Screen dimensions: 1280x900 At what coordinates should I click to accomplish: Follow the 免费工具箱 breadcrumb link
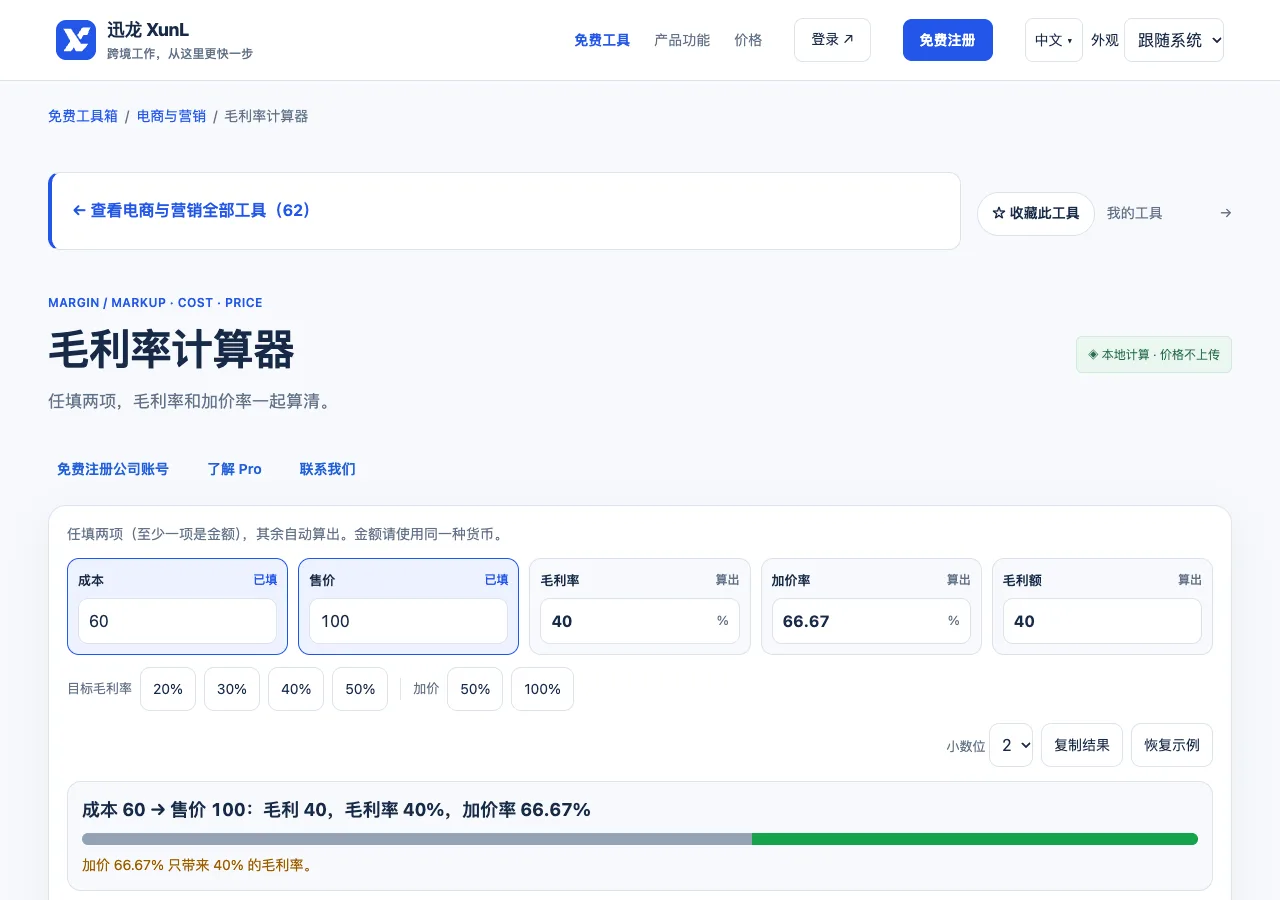[83, 116]
